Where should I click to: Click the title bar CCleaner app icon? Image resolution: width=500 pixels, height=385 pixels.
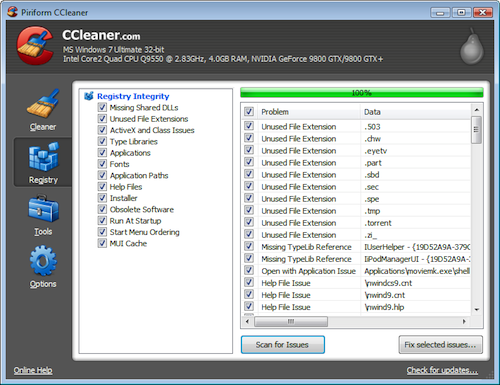tap(12, 12)
